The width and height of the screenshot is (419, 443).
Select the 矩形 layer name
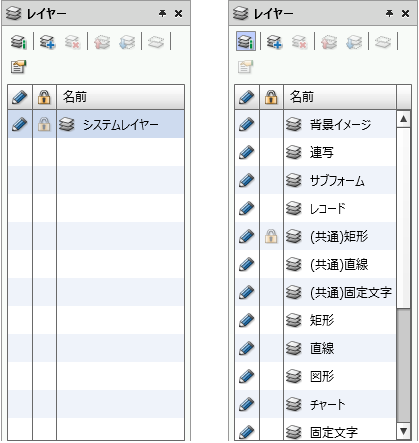322,321
